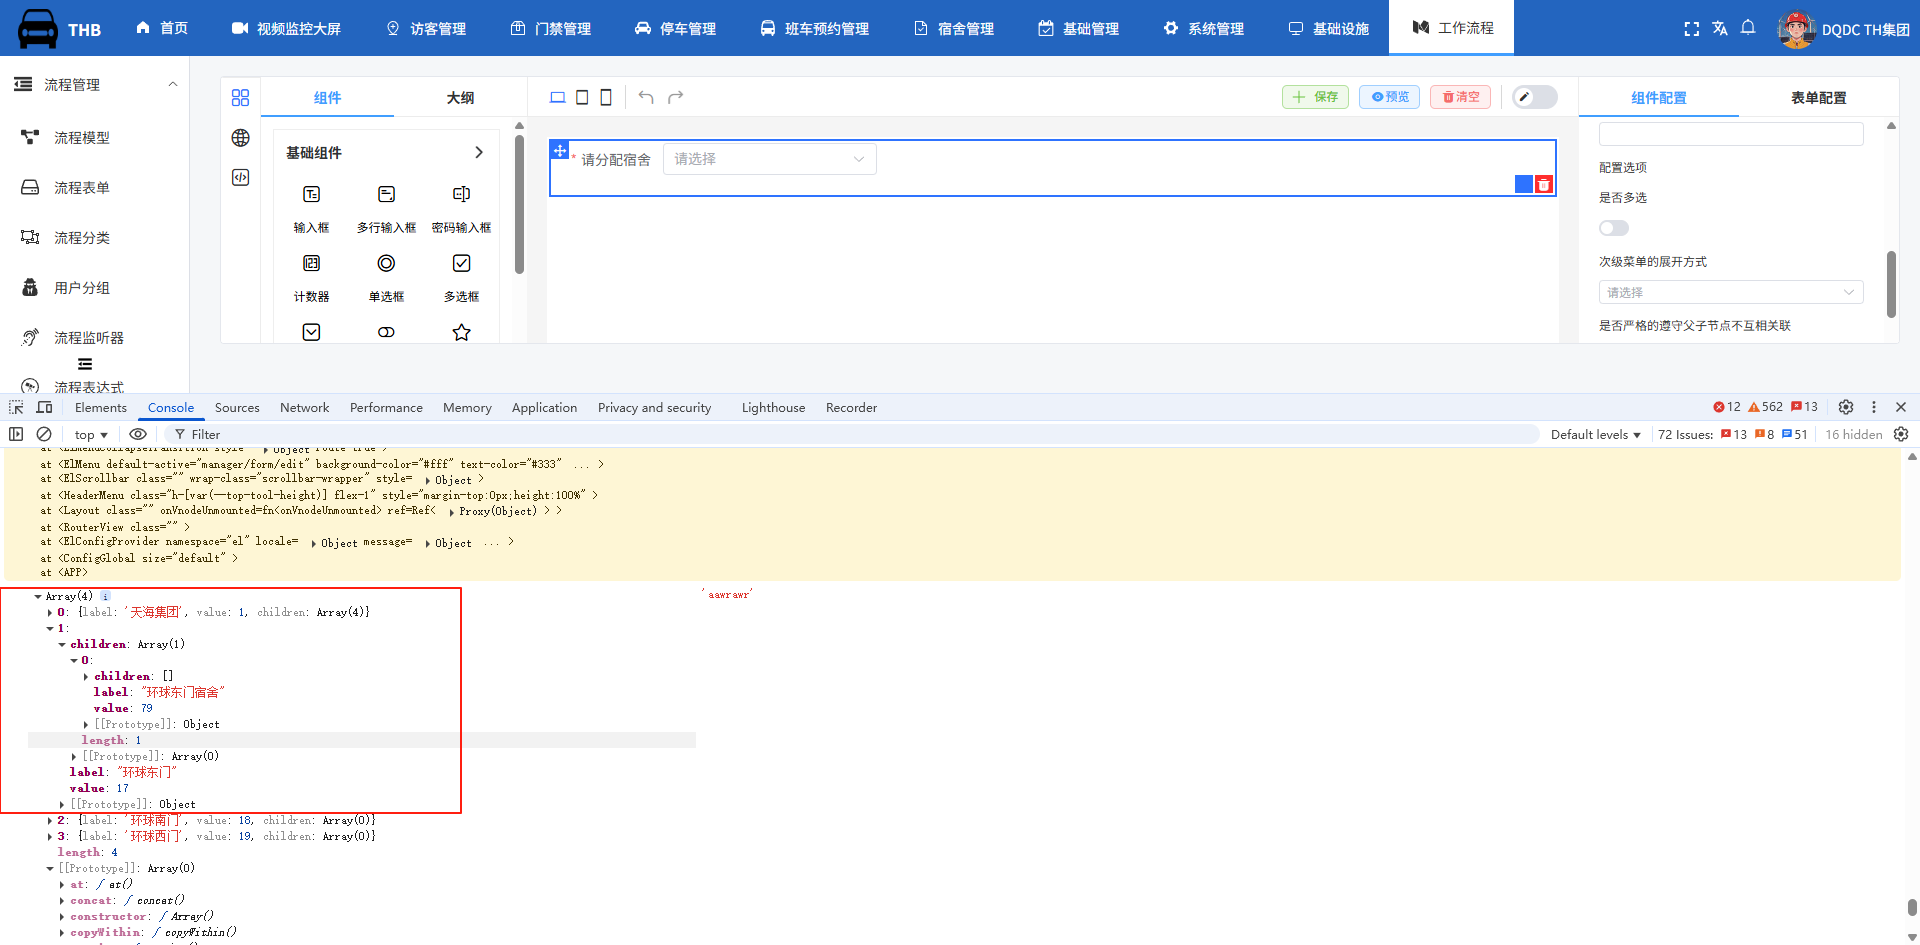This screenshot has width=1920, height=945.
Task: Undo last designer action
Action: tap(646, 97)
